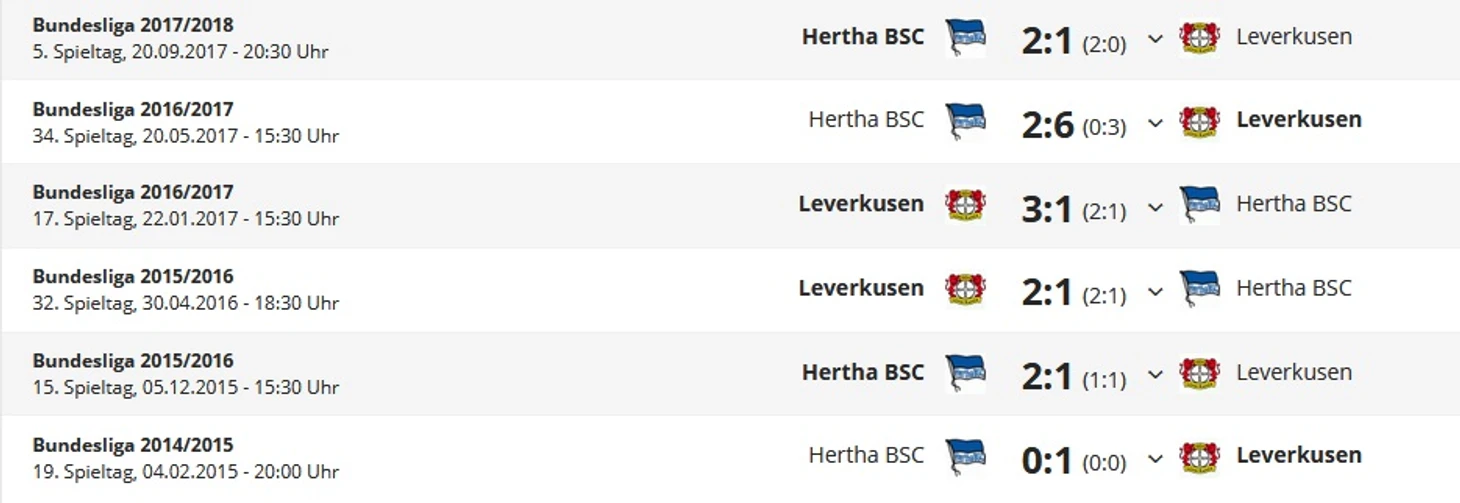Click Hertha BSC crest in 20.05.2017 match

(965, 121)
